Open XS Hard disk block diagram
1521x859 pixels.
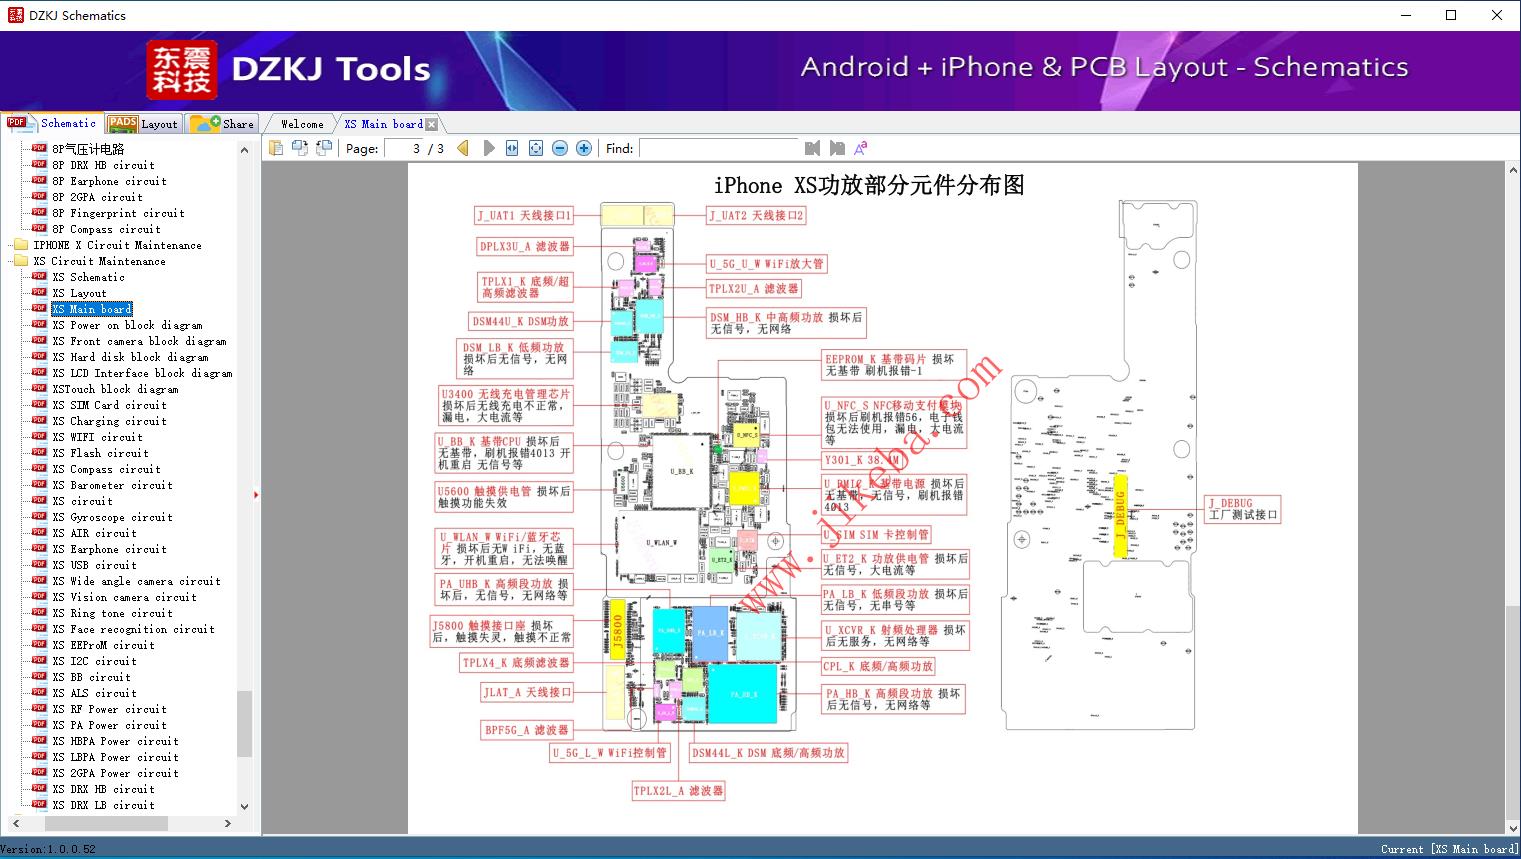(130, 357)
